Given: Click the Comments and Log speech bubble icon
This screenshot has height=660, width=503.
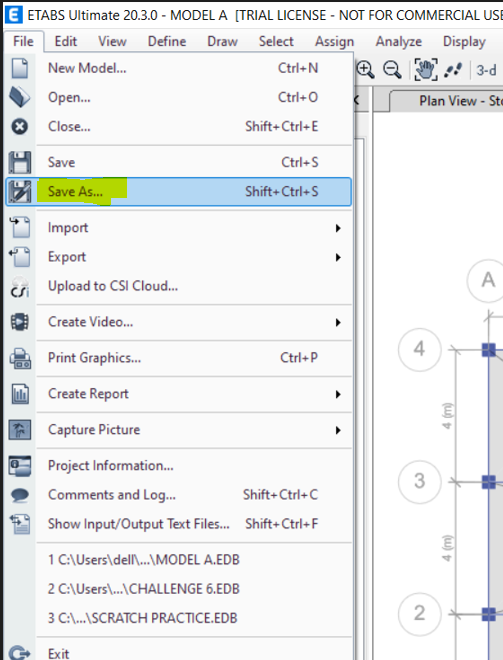Looking at the screenshot, I should click(20, 495).
